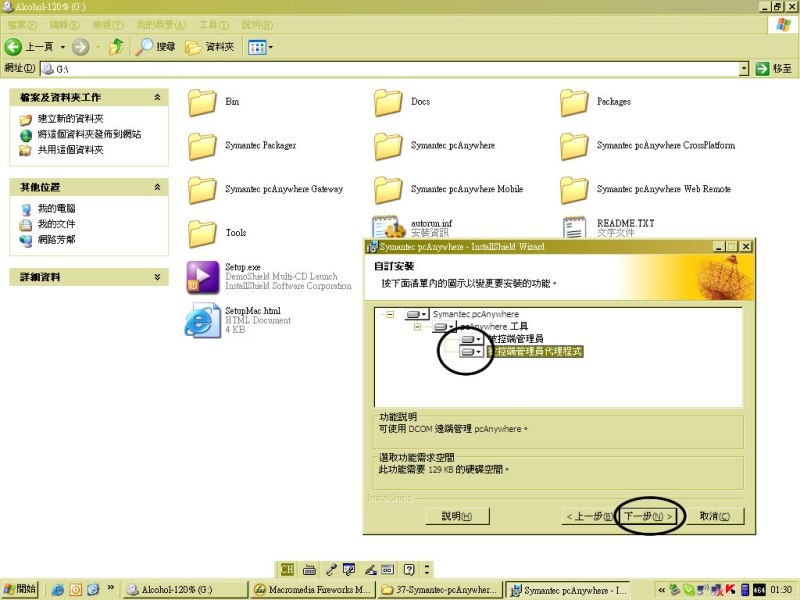This screenshot has width=800, height=600.
Task: Click the Go (移至) button
Action: [x=774, y=68]
